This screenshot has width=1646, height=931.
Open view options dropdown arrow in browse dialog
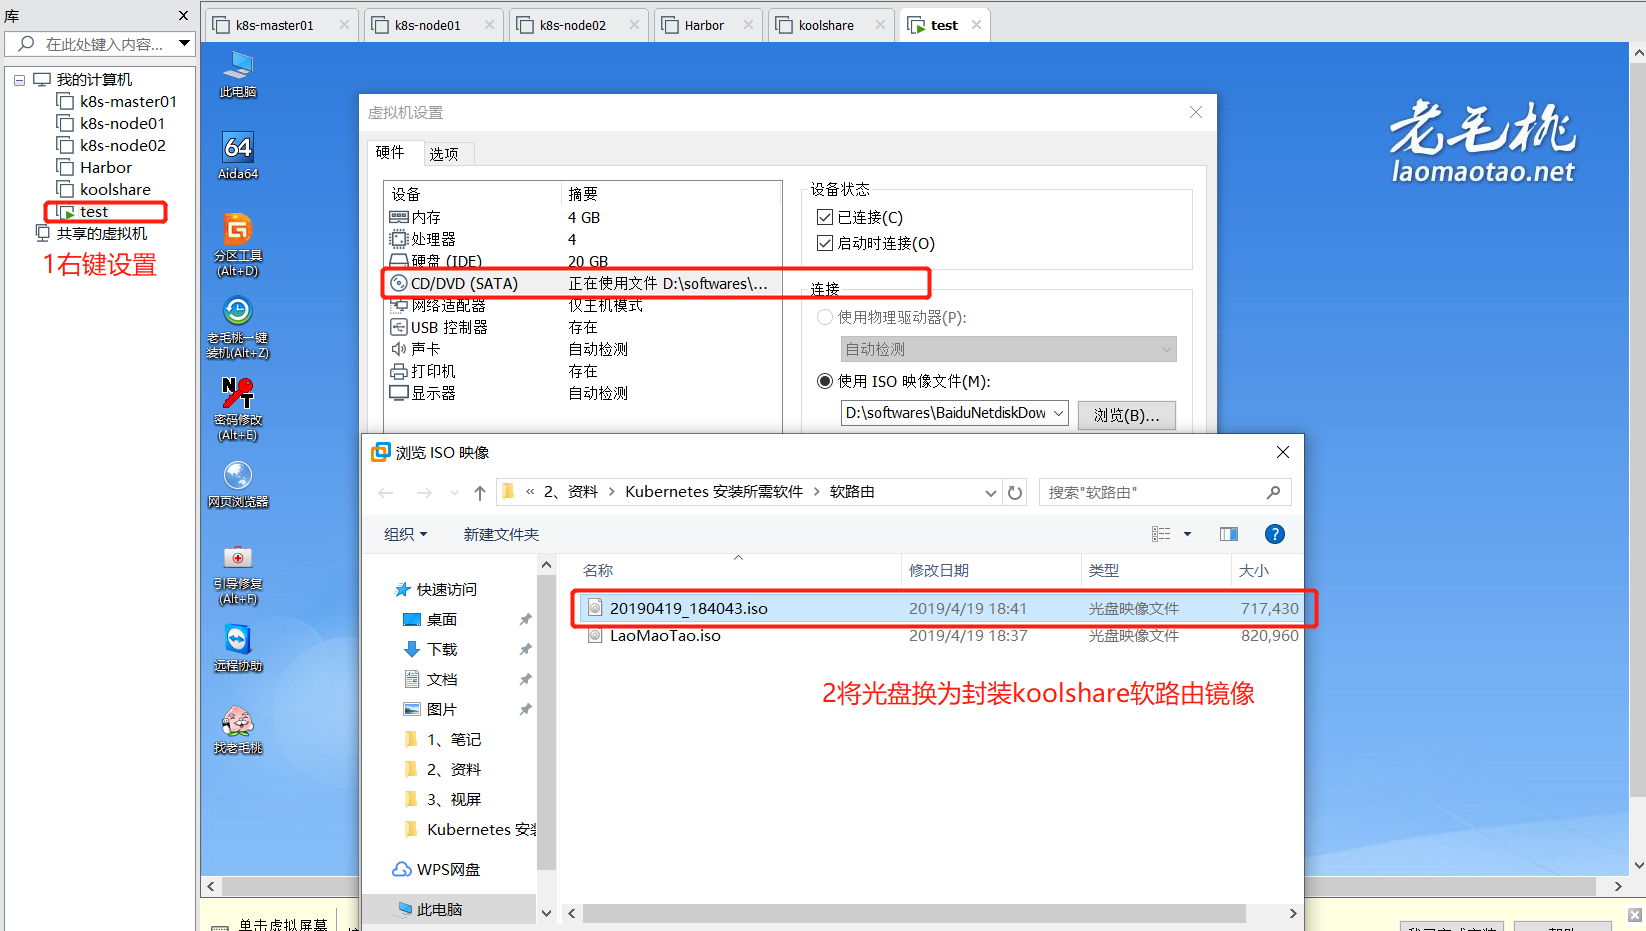pos(1187,534)
